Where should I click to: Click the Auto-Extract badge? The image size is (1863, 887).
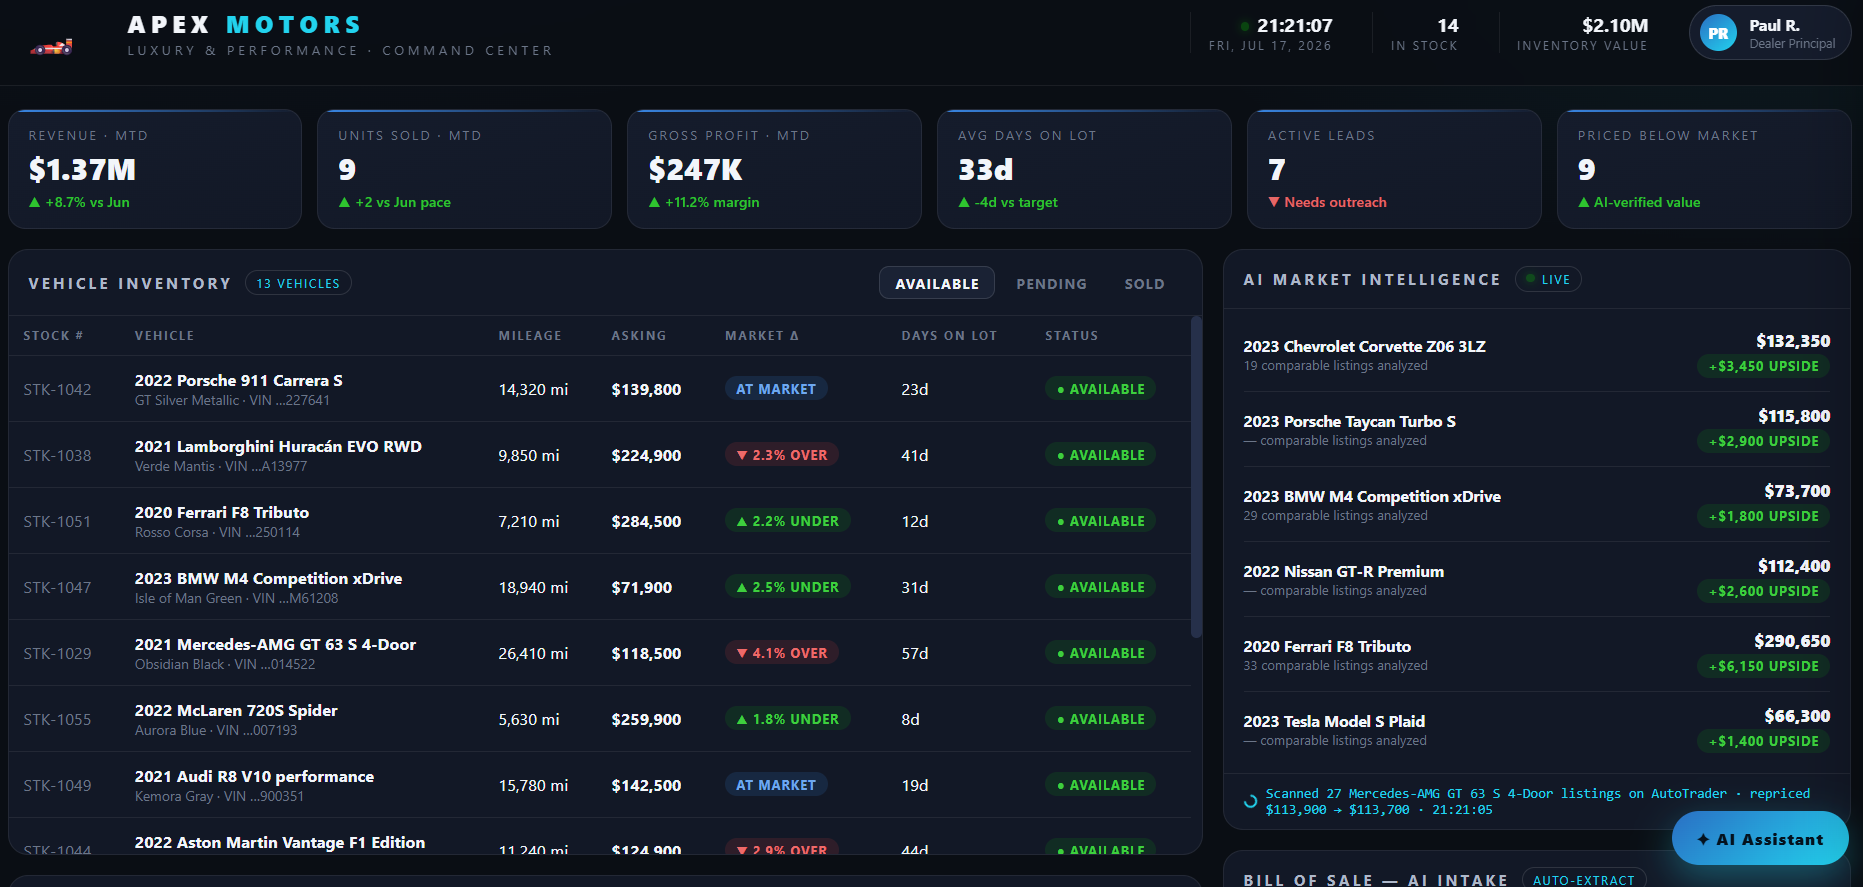click(x=1584, y=880)
